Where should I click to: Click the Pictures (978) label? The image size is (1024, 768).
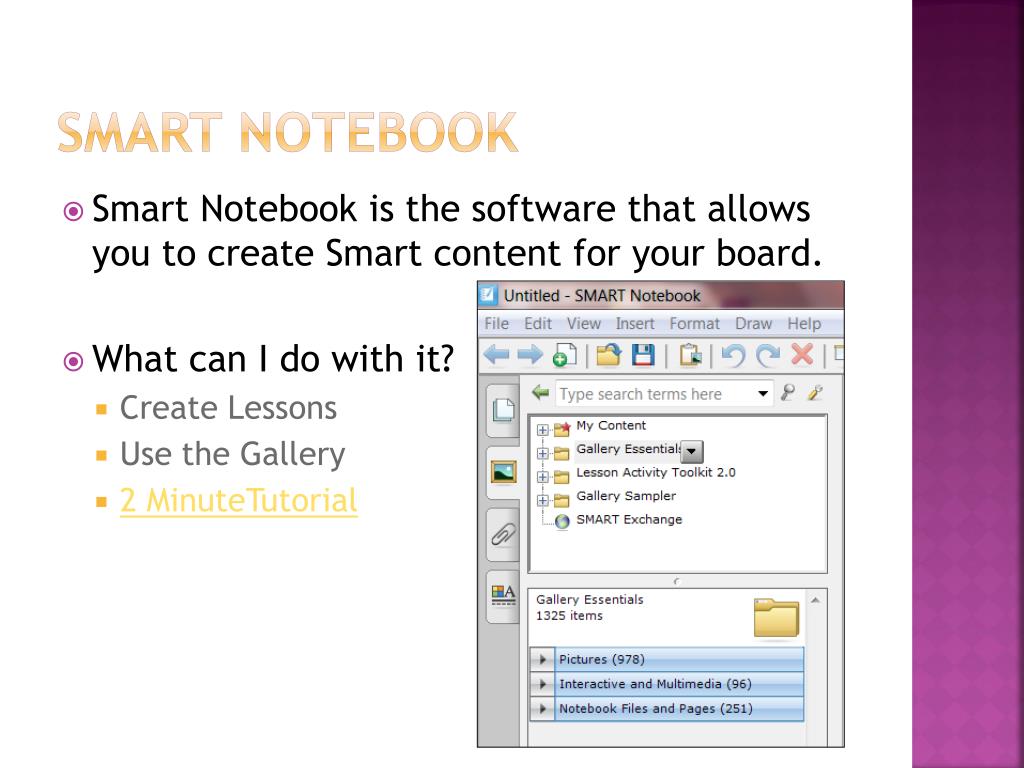(x=601, y=660)
